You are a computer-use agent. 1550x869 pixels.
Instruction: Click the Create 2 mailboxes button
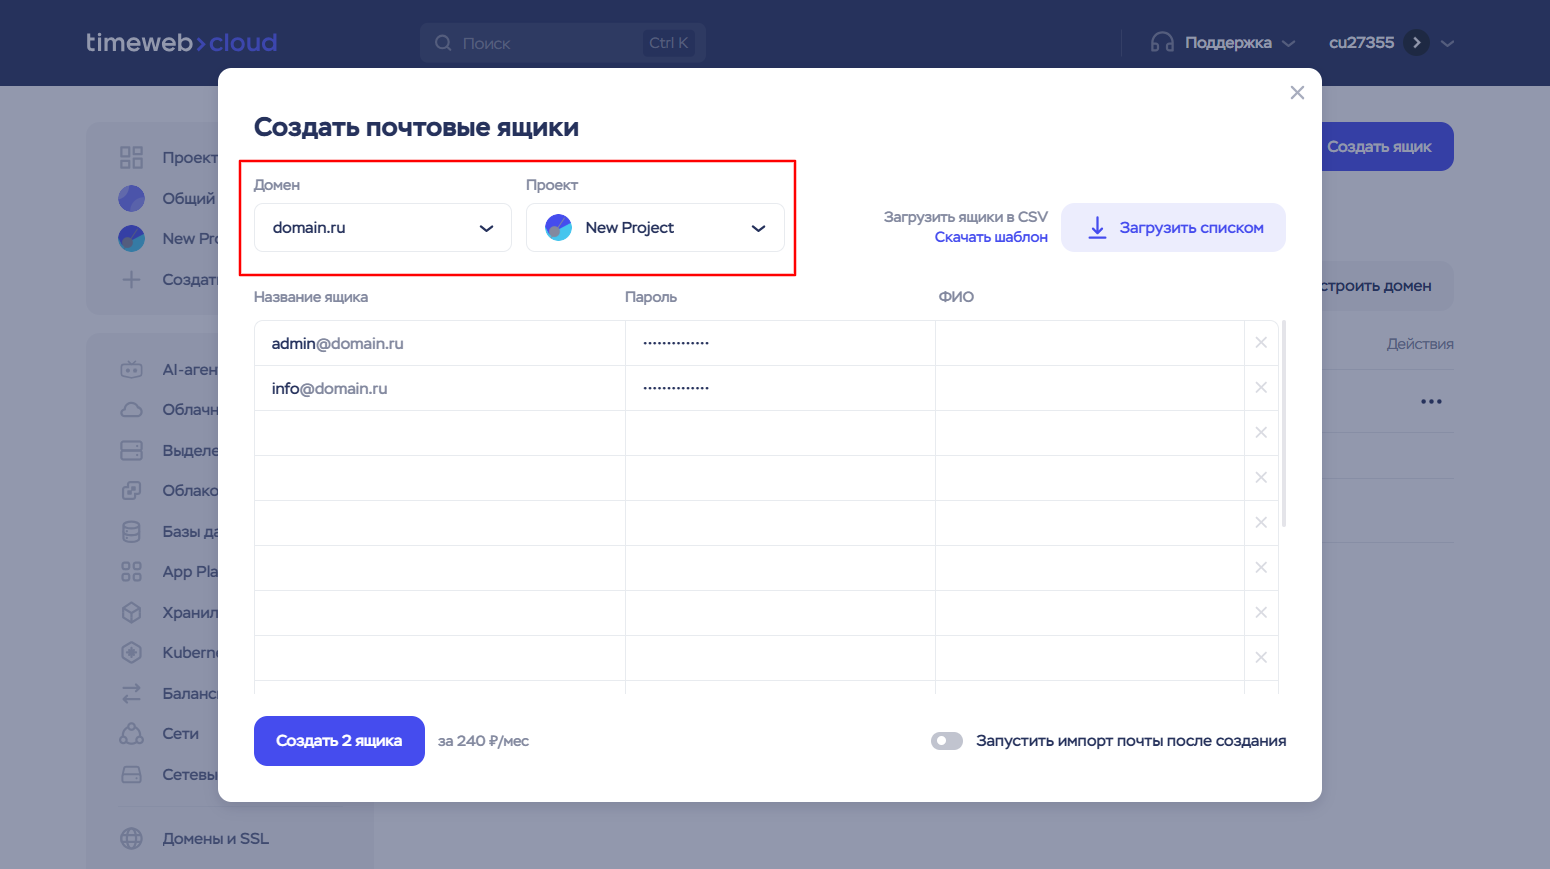tap(339, 741)
